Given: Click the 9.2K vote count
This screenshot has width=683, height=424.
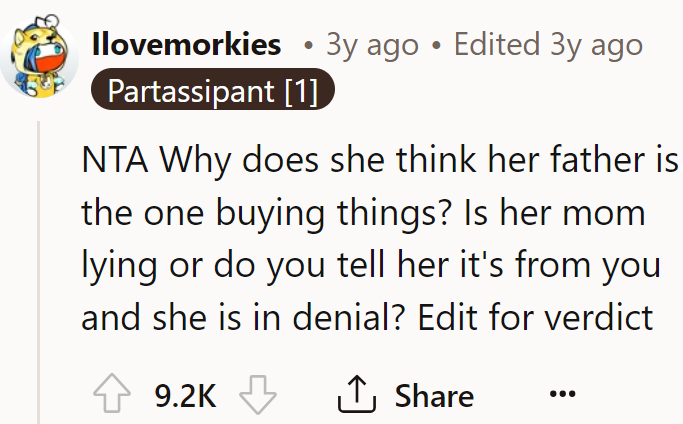Looking at the screenshot, I should [x=185, y=396].
